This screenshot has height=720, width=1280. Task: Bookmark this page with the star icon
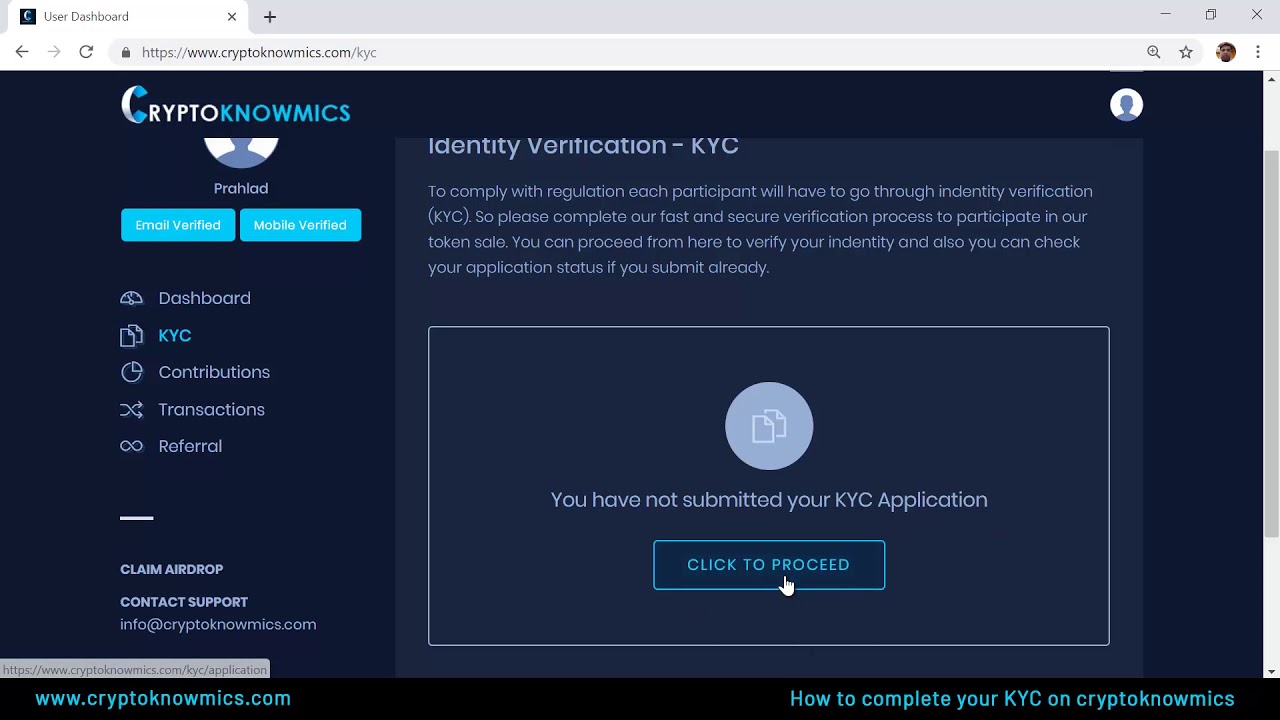pyautogui.click(x=1186, y=52)
